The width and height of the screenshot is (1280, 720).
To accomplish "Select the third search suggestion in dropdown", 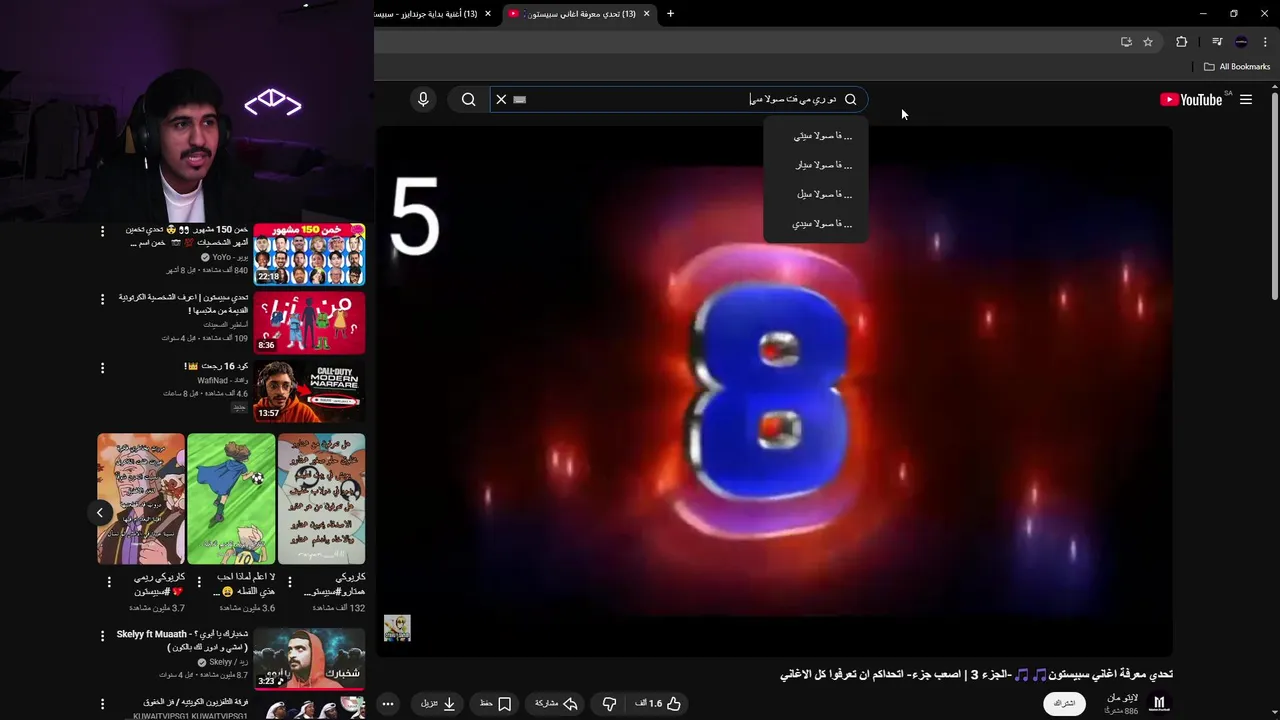I will pos(816,194).
